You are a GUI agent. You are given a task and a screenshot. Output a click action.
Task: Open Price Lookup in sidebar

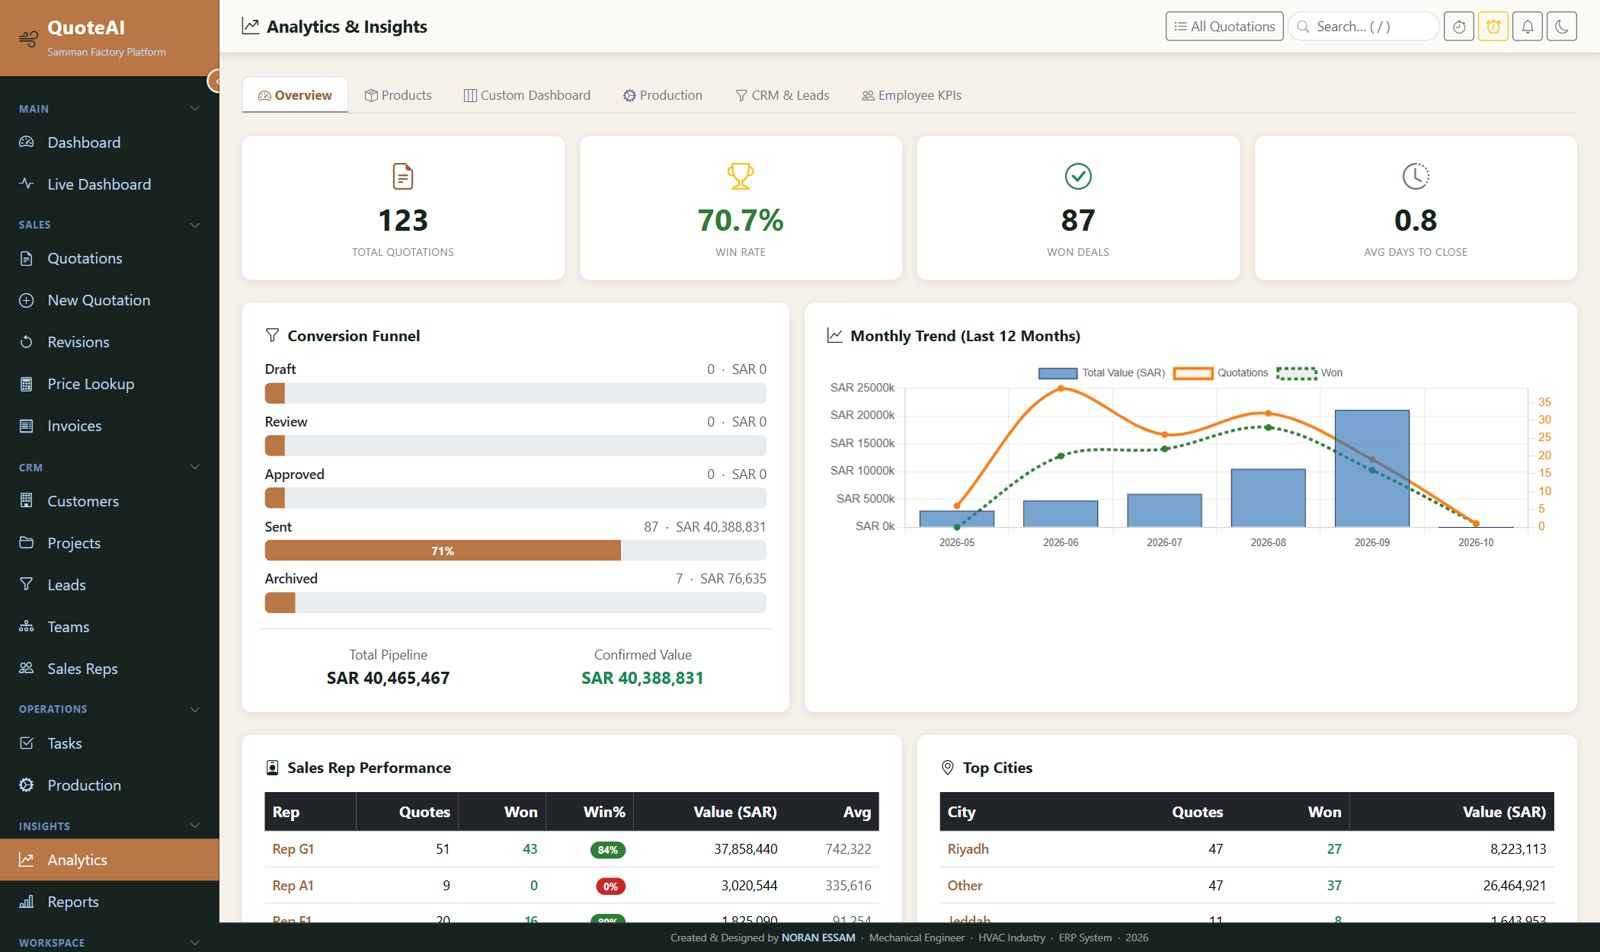109,384
